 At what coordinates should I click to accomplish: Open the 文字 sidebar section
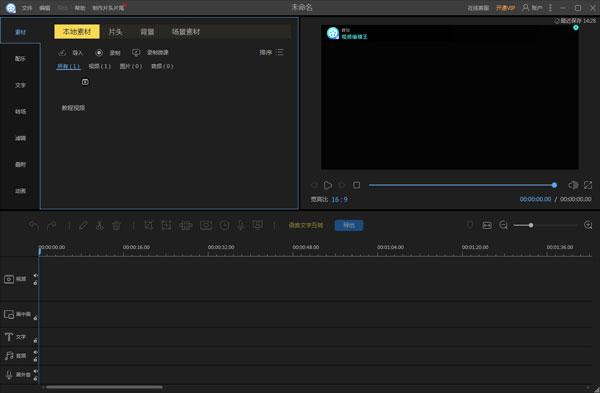[x=20, y=85]
